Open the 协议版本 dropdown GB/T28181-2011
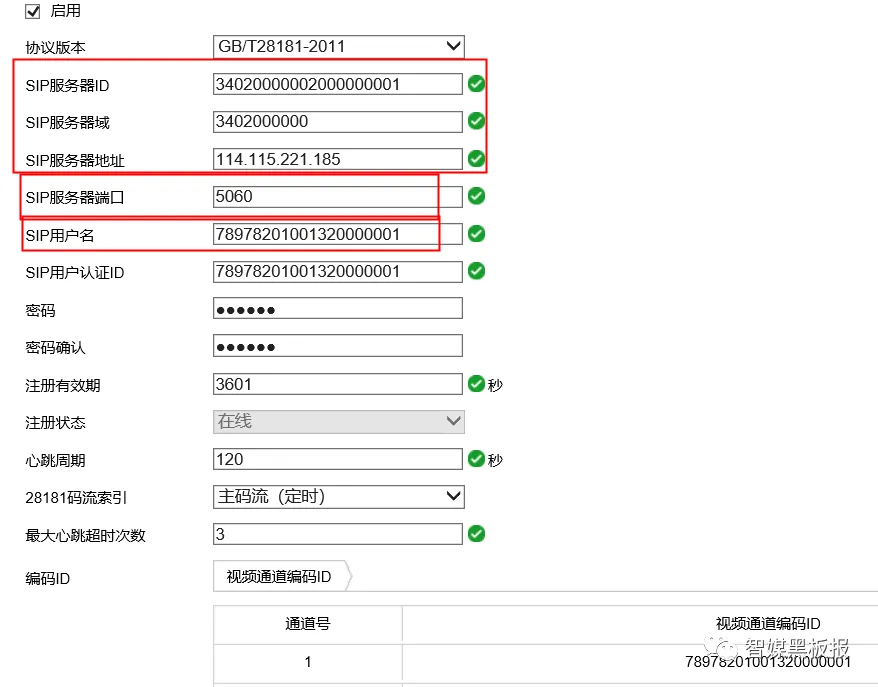 (x=339, y=46)
